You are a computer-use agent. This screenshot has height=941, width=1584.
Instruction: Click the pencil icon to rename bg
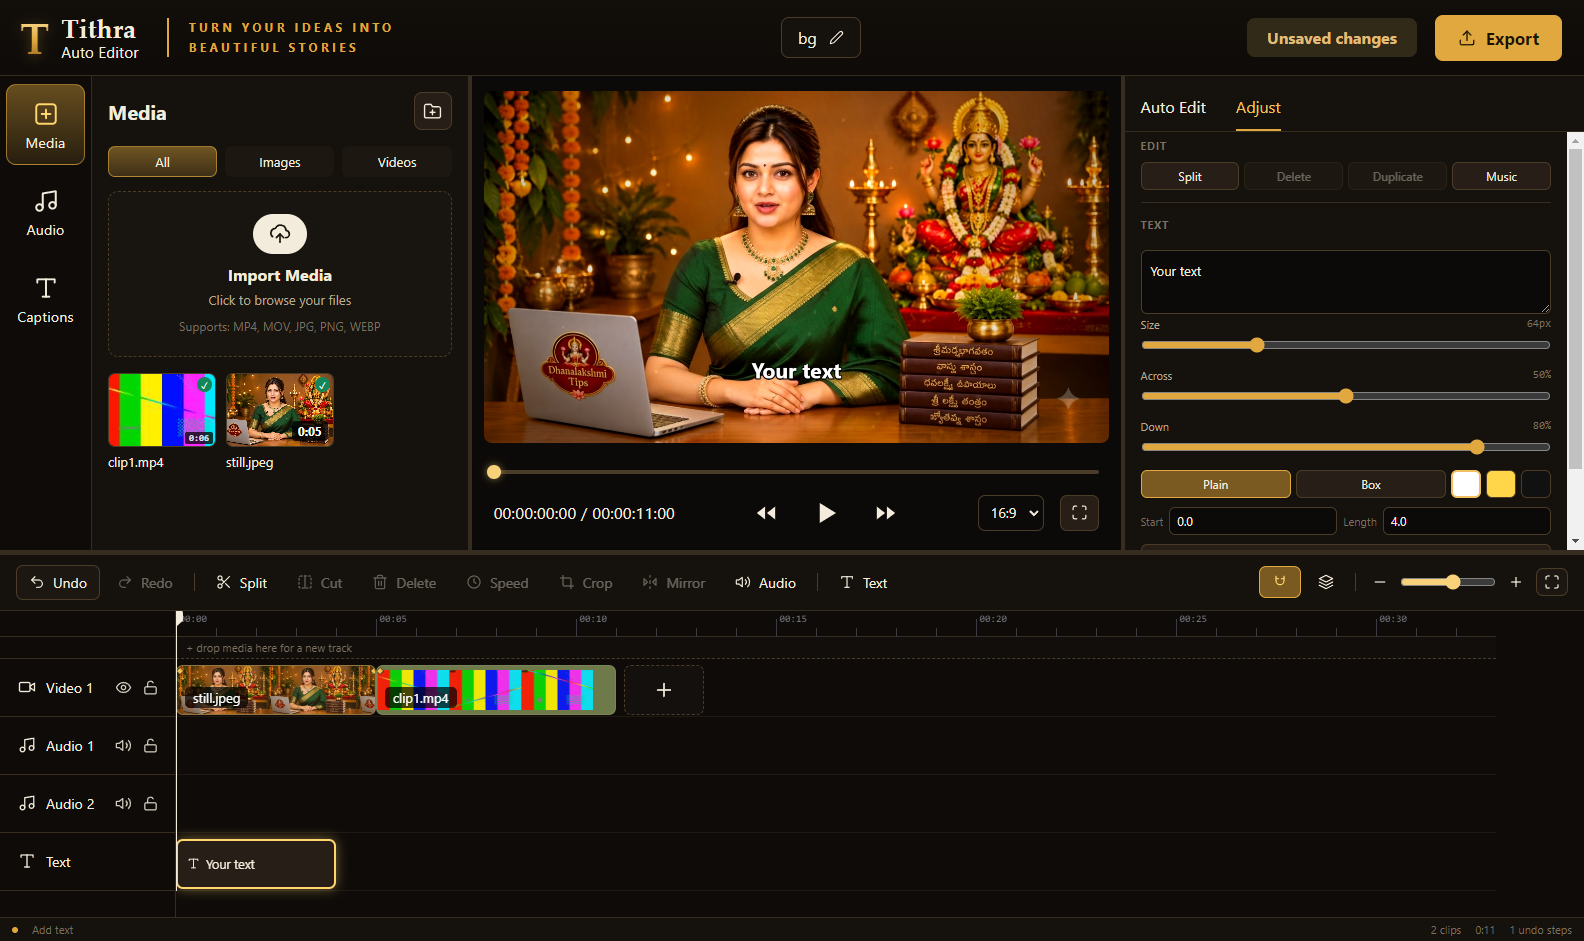point(836,38)
